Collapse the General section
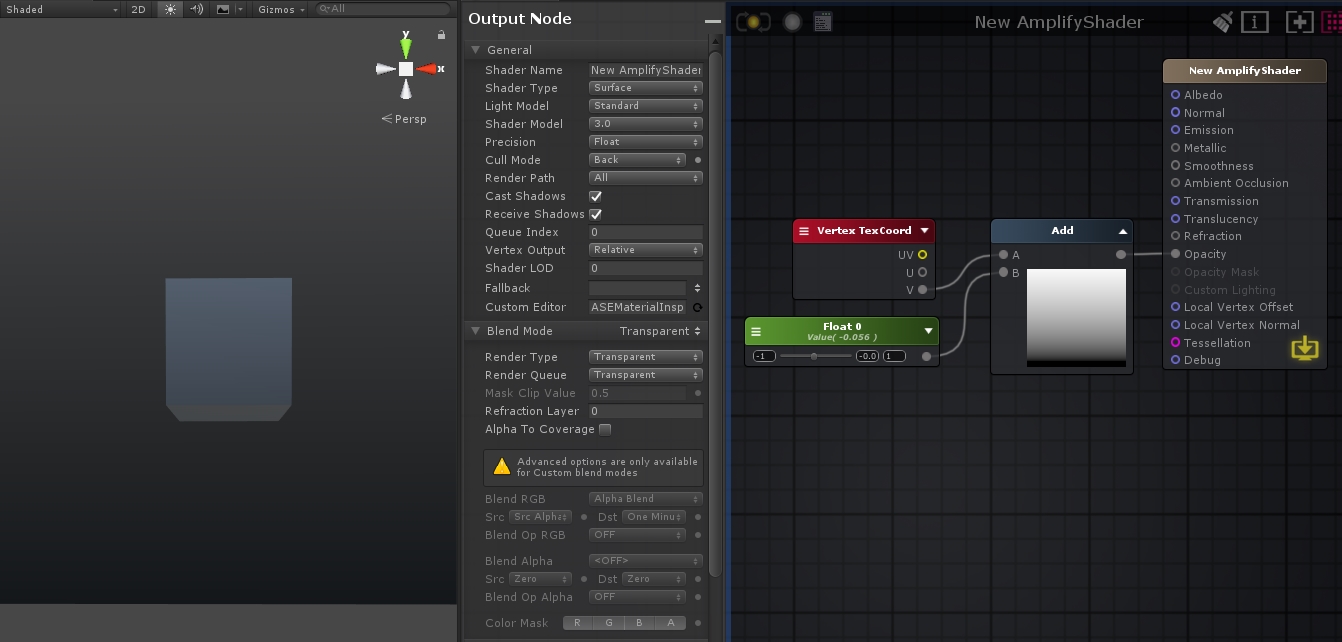Image resolution: width=1342 pixels, height=642 pixels. [476, 50]
